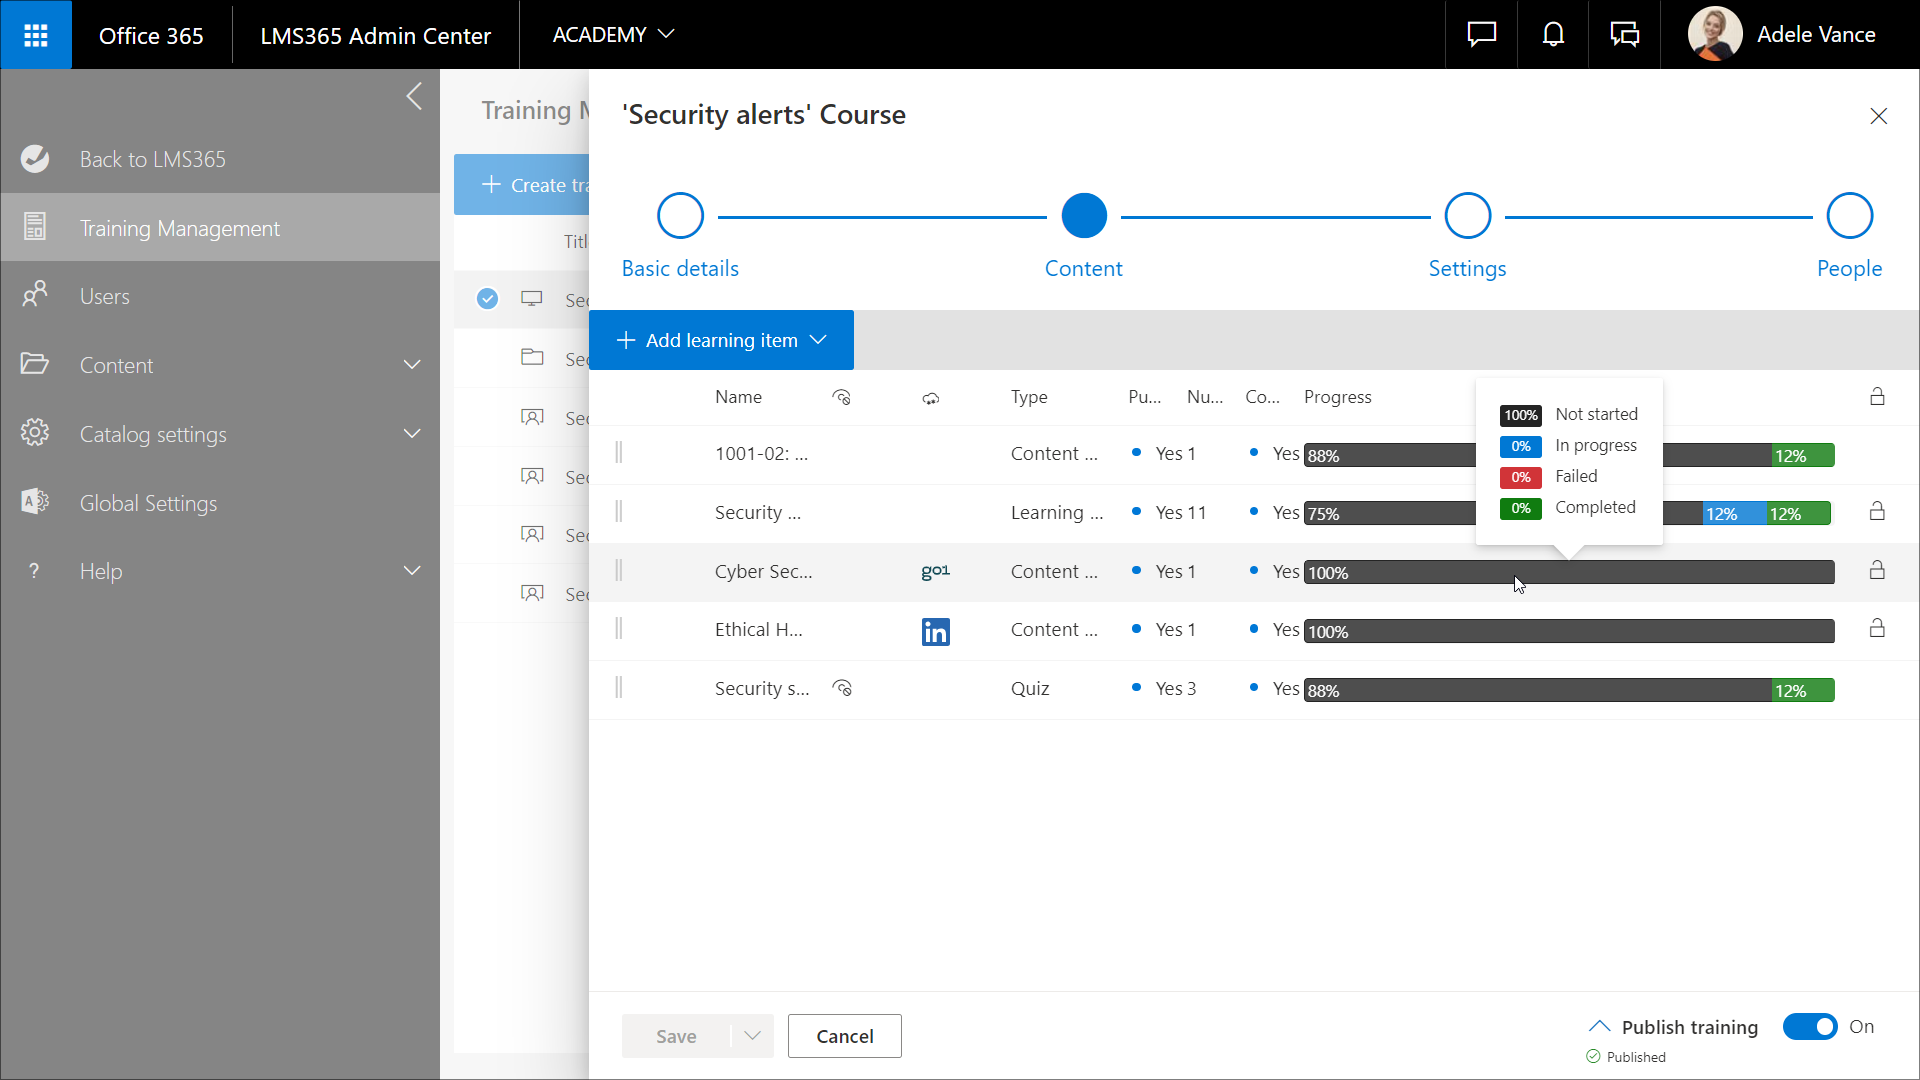The image size is (1920, 1080).
Task: Open the chat feedback icon in header
Action: (1481, 35)
